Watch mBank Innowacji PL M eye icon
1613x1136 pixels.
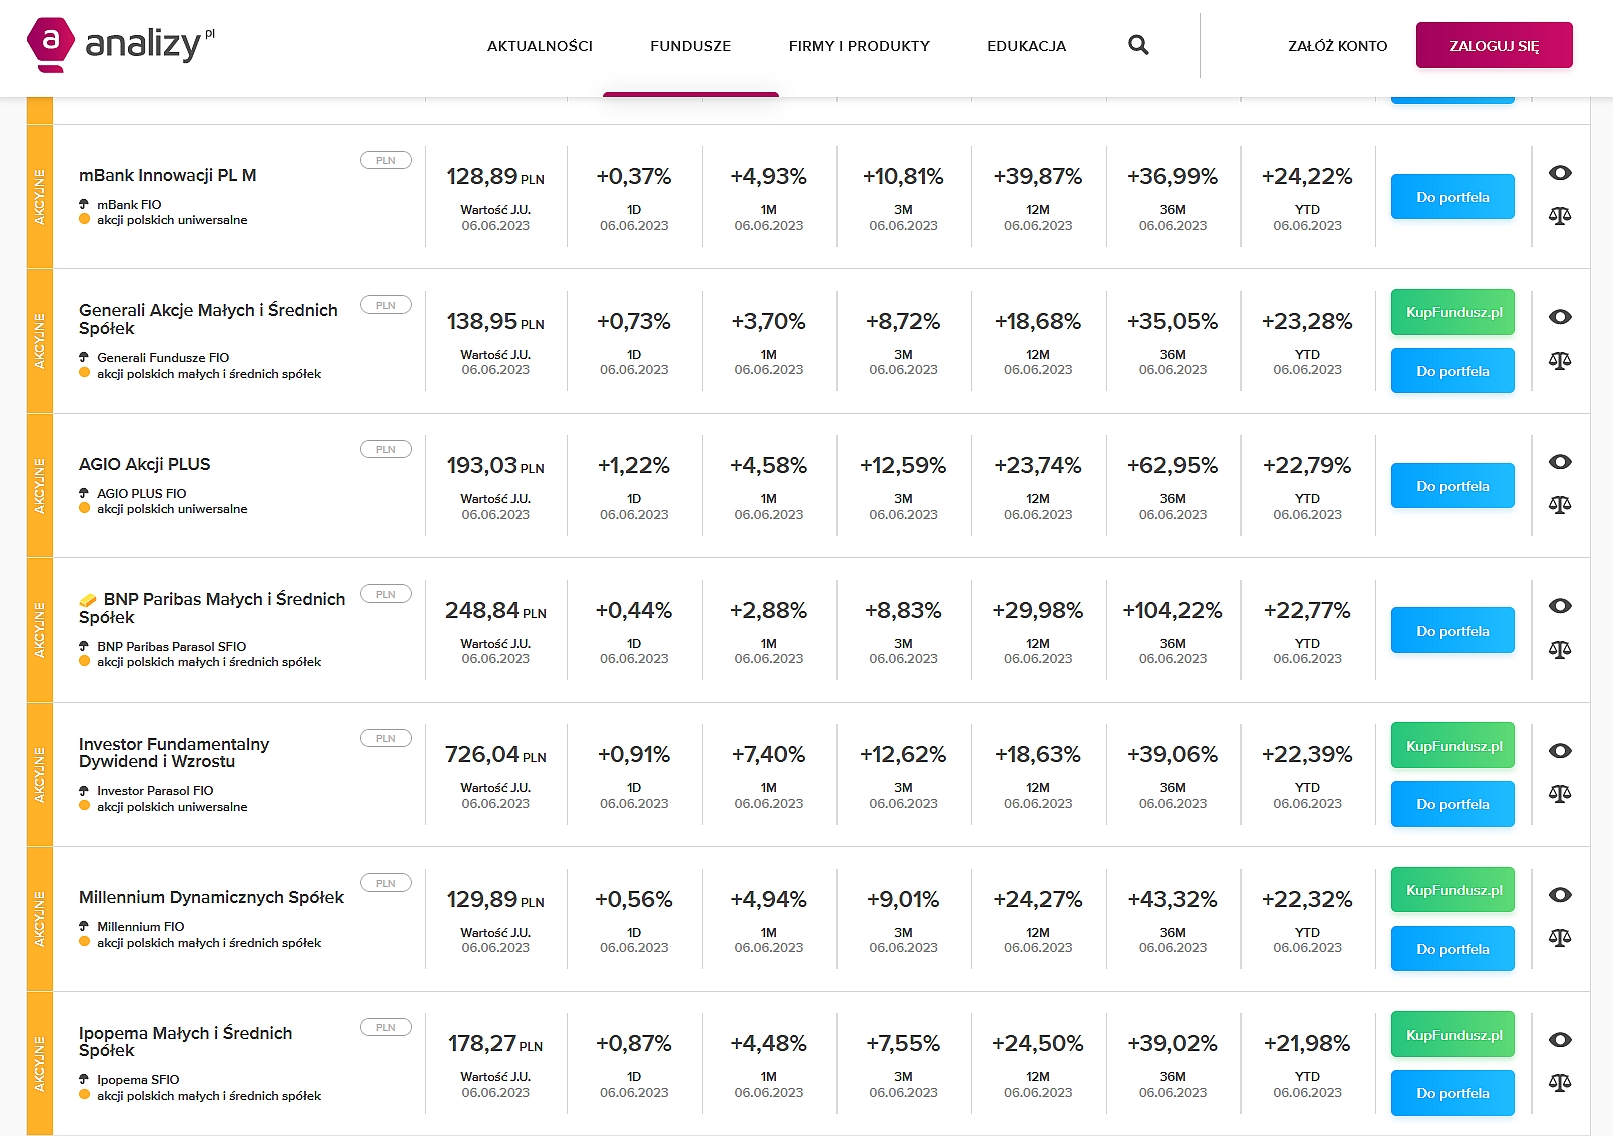[1560, 173]
